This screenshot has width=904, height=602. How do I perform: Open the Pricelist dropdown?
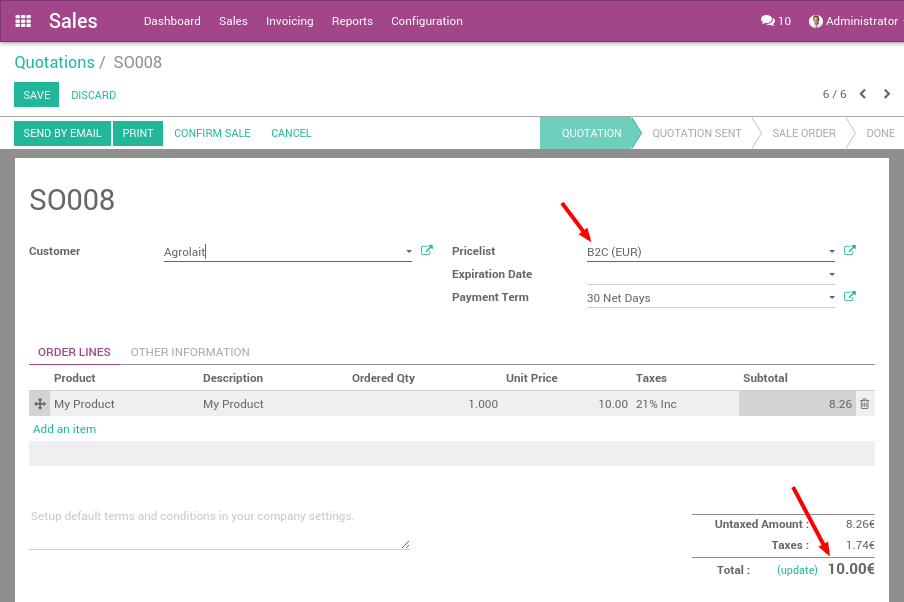point(831,251)
